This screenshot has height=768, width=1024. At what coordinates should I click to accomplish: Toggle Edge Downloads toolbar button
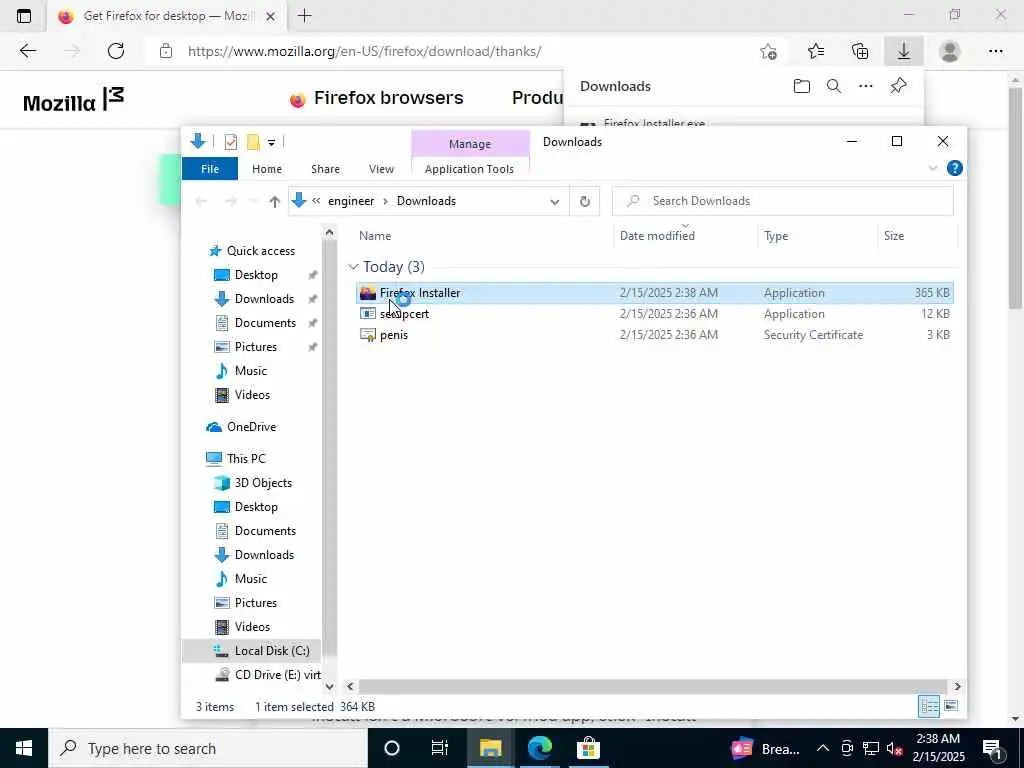(x=904, y=51)
